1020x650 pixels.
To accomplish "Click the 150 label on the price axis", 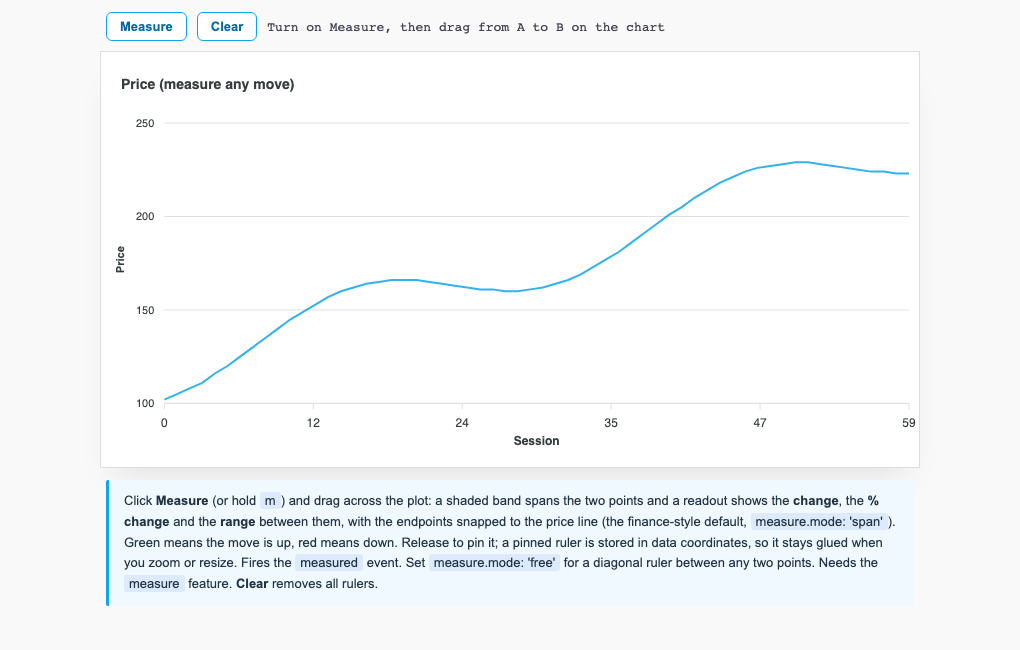I will coord(145,310).
